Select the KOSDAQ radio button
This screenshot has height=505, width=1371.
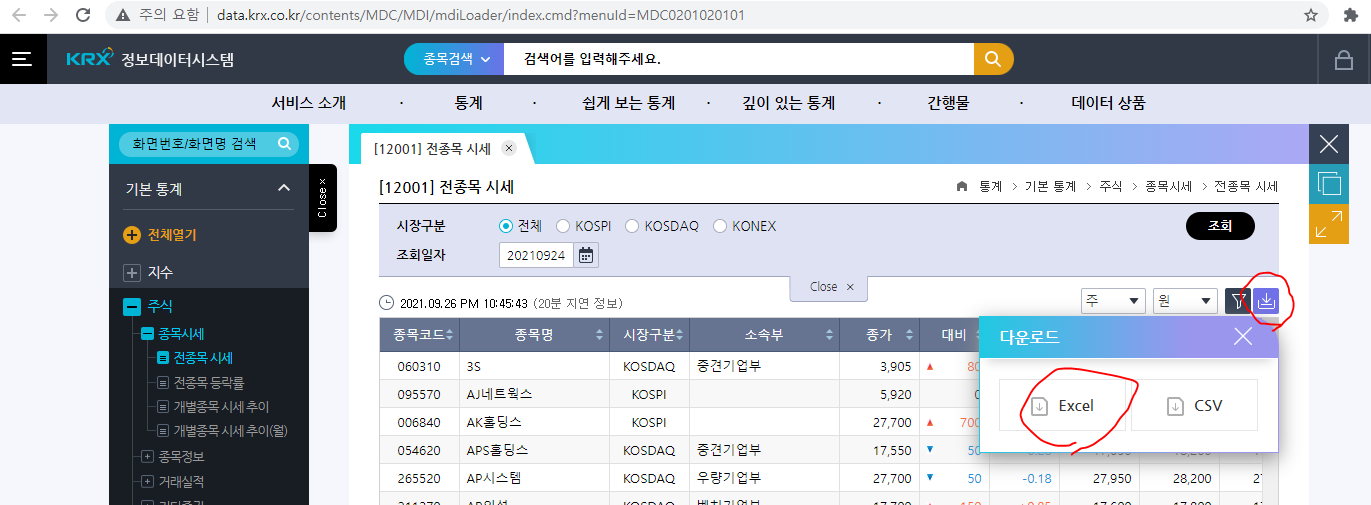632,226
